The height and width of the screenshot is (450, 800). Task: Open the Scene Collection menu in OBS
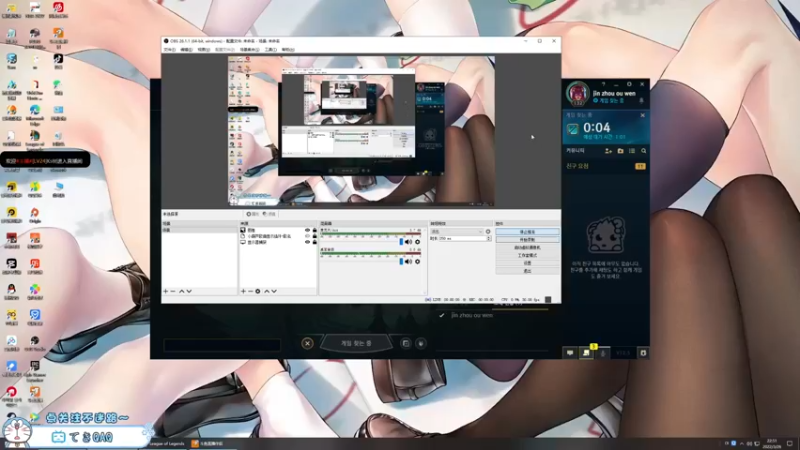249,49
